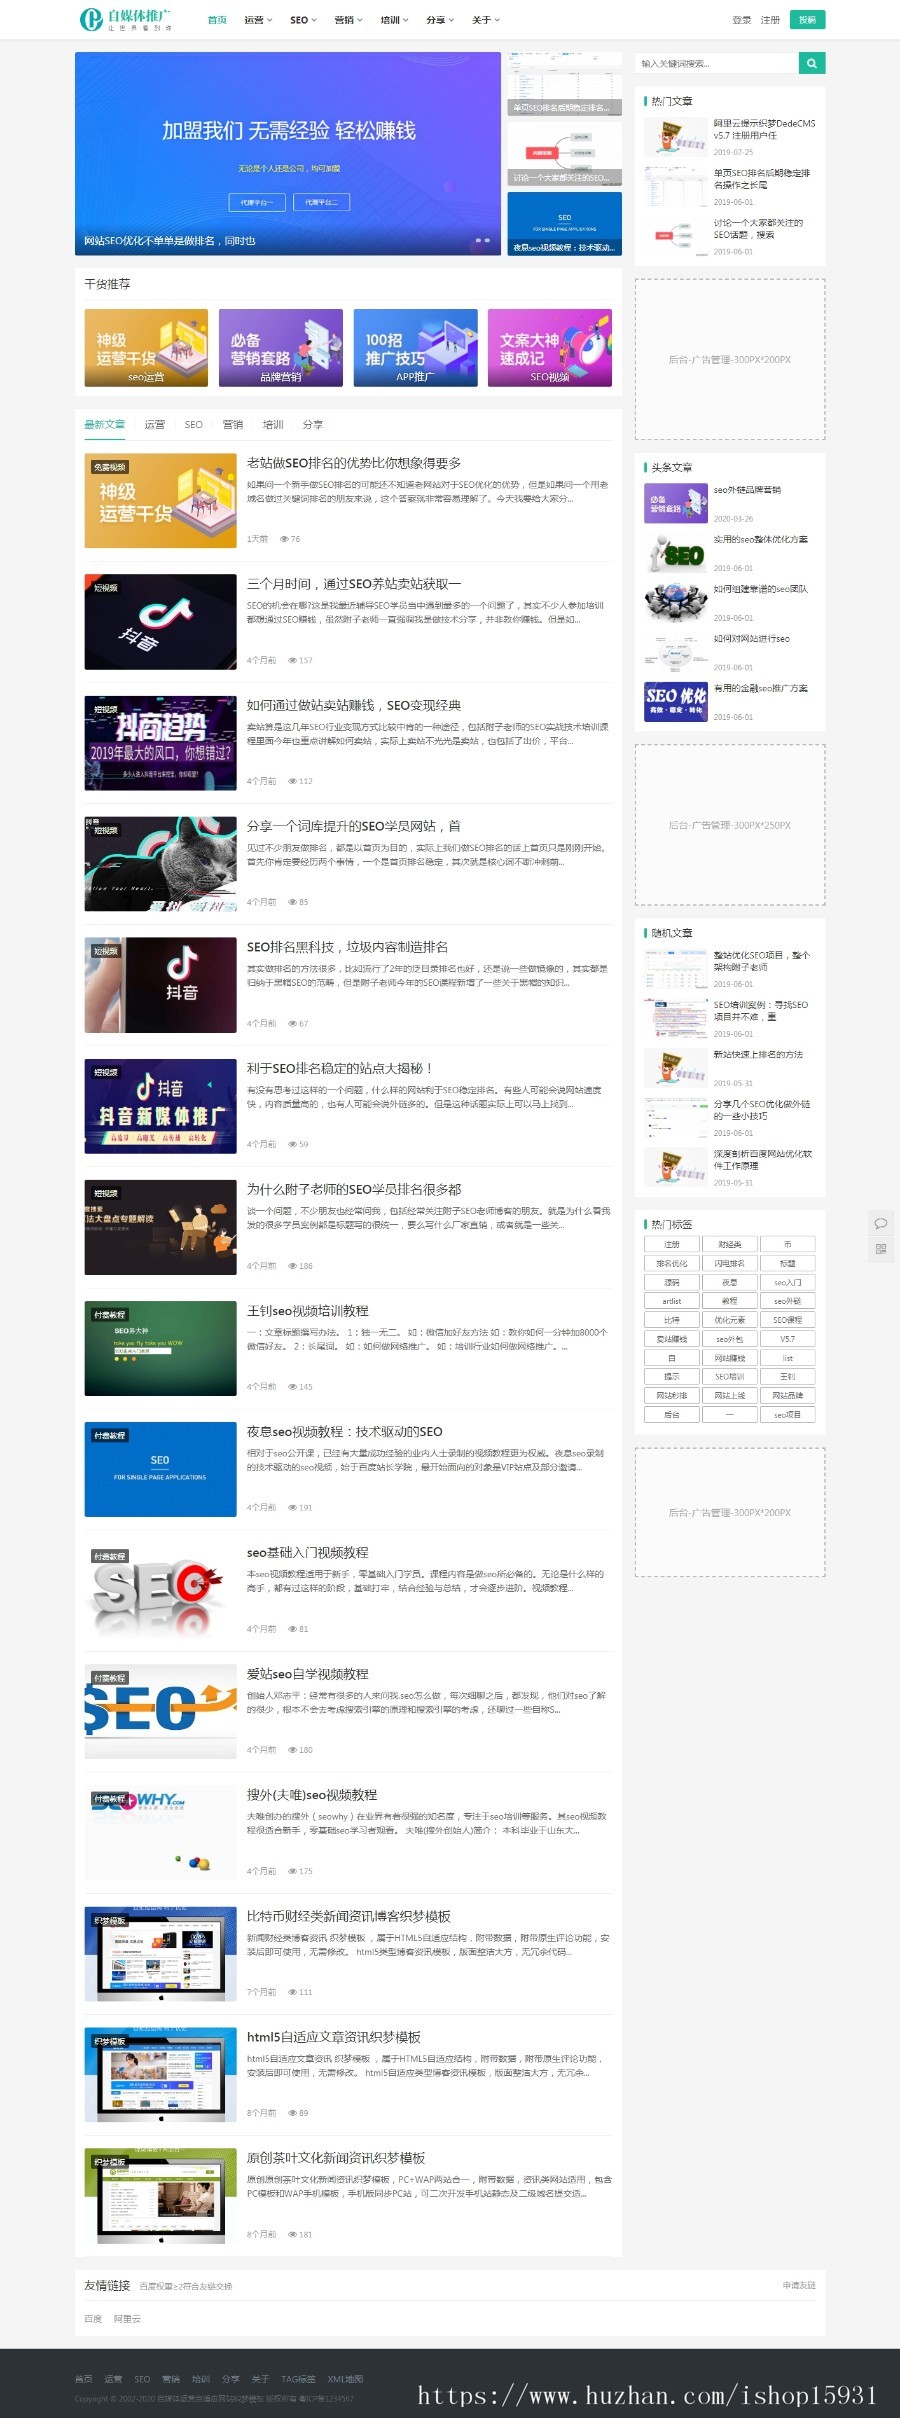Screen dimensions: 900x2418
Task: Click the green search magnifier icon
Action: pyautogui.click(x=812, y=63)
